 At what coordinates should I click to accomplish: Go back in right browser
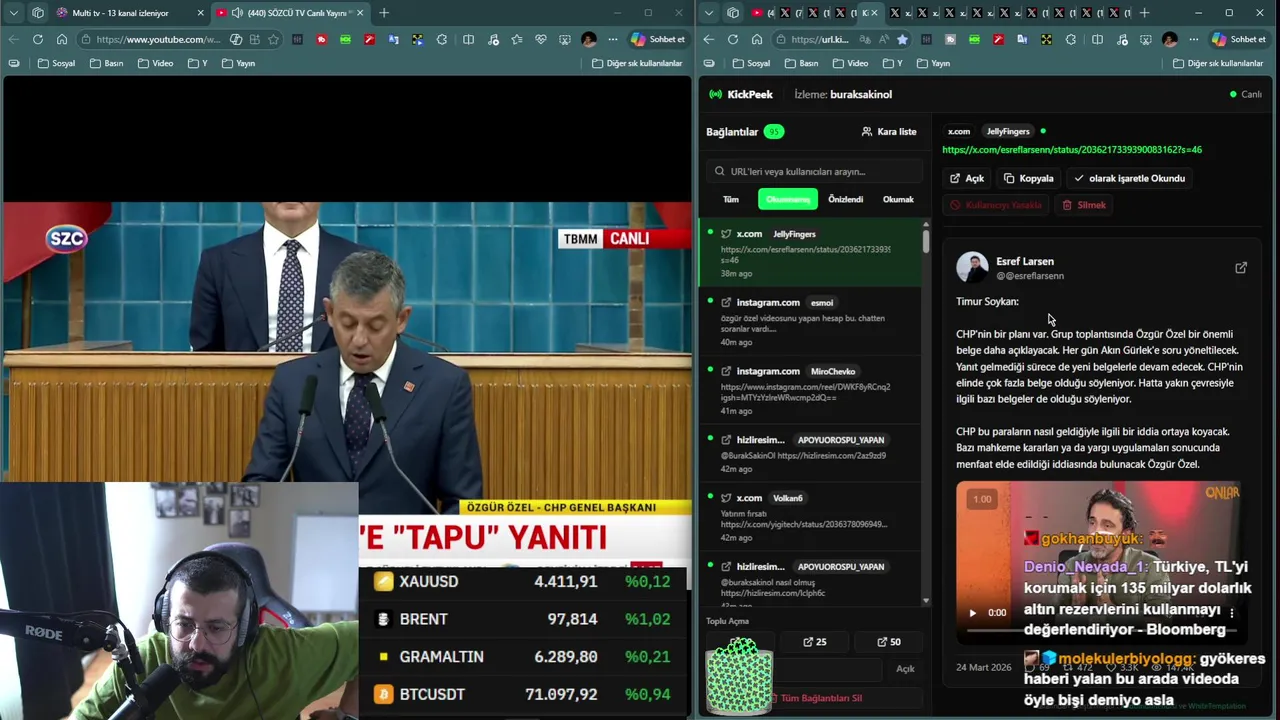coord(708,39)
